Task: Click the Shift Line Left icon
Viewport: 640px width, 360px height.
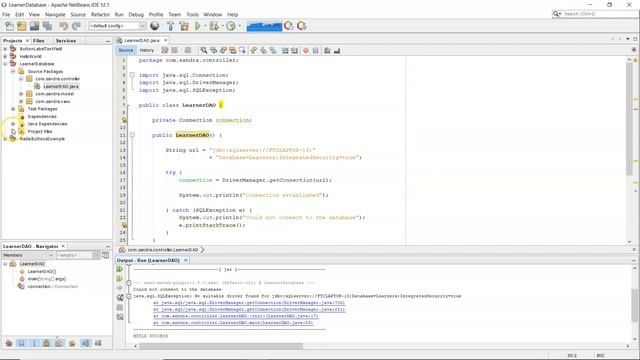Action: click(284, 50)
